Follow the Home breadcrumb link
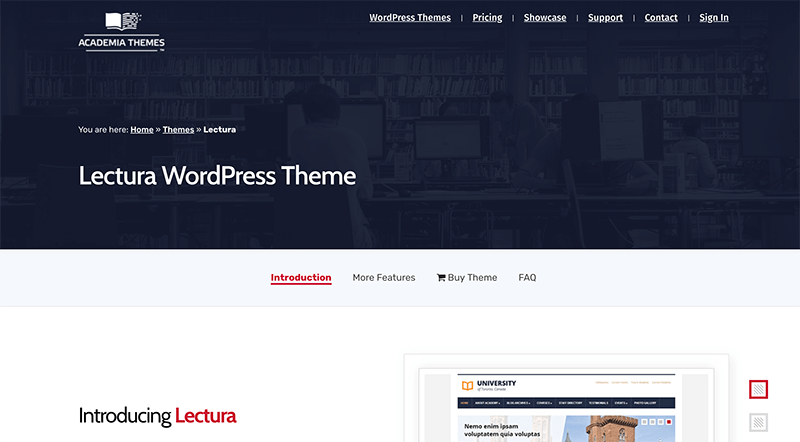Image resolution: width=800 pixels, height=442 pixels. [x=142, y=130]
